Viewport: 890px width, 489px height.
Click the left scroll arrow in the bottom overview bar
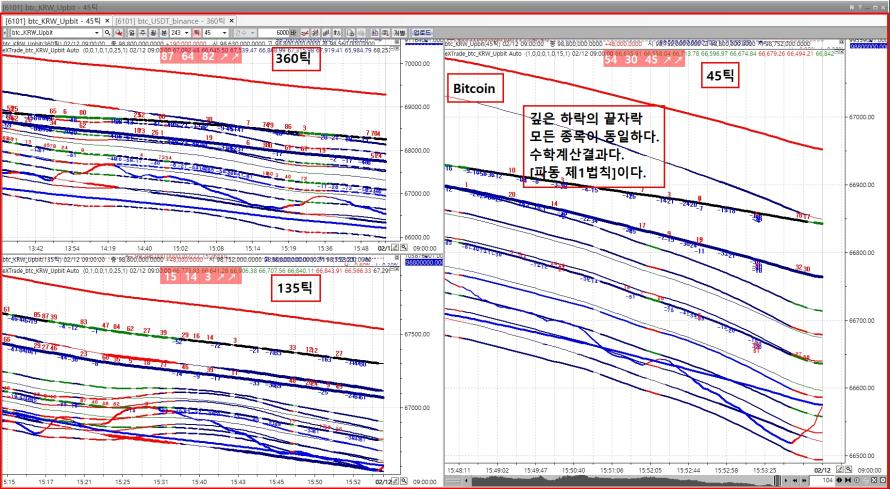tap(466, 480)
